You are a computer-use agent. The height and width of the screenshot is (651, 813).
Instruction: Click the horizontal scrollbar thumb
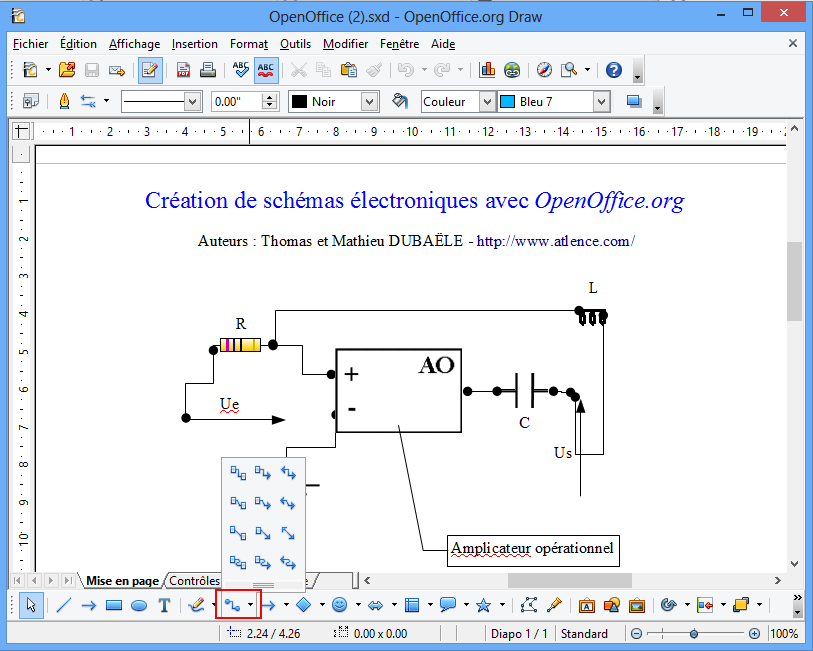pyautogui.click(x=569, y=581)
